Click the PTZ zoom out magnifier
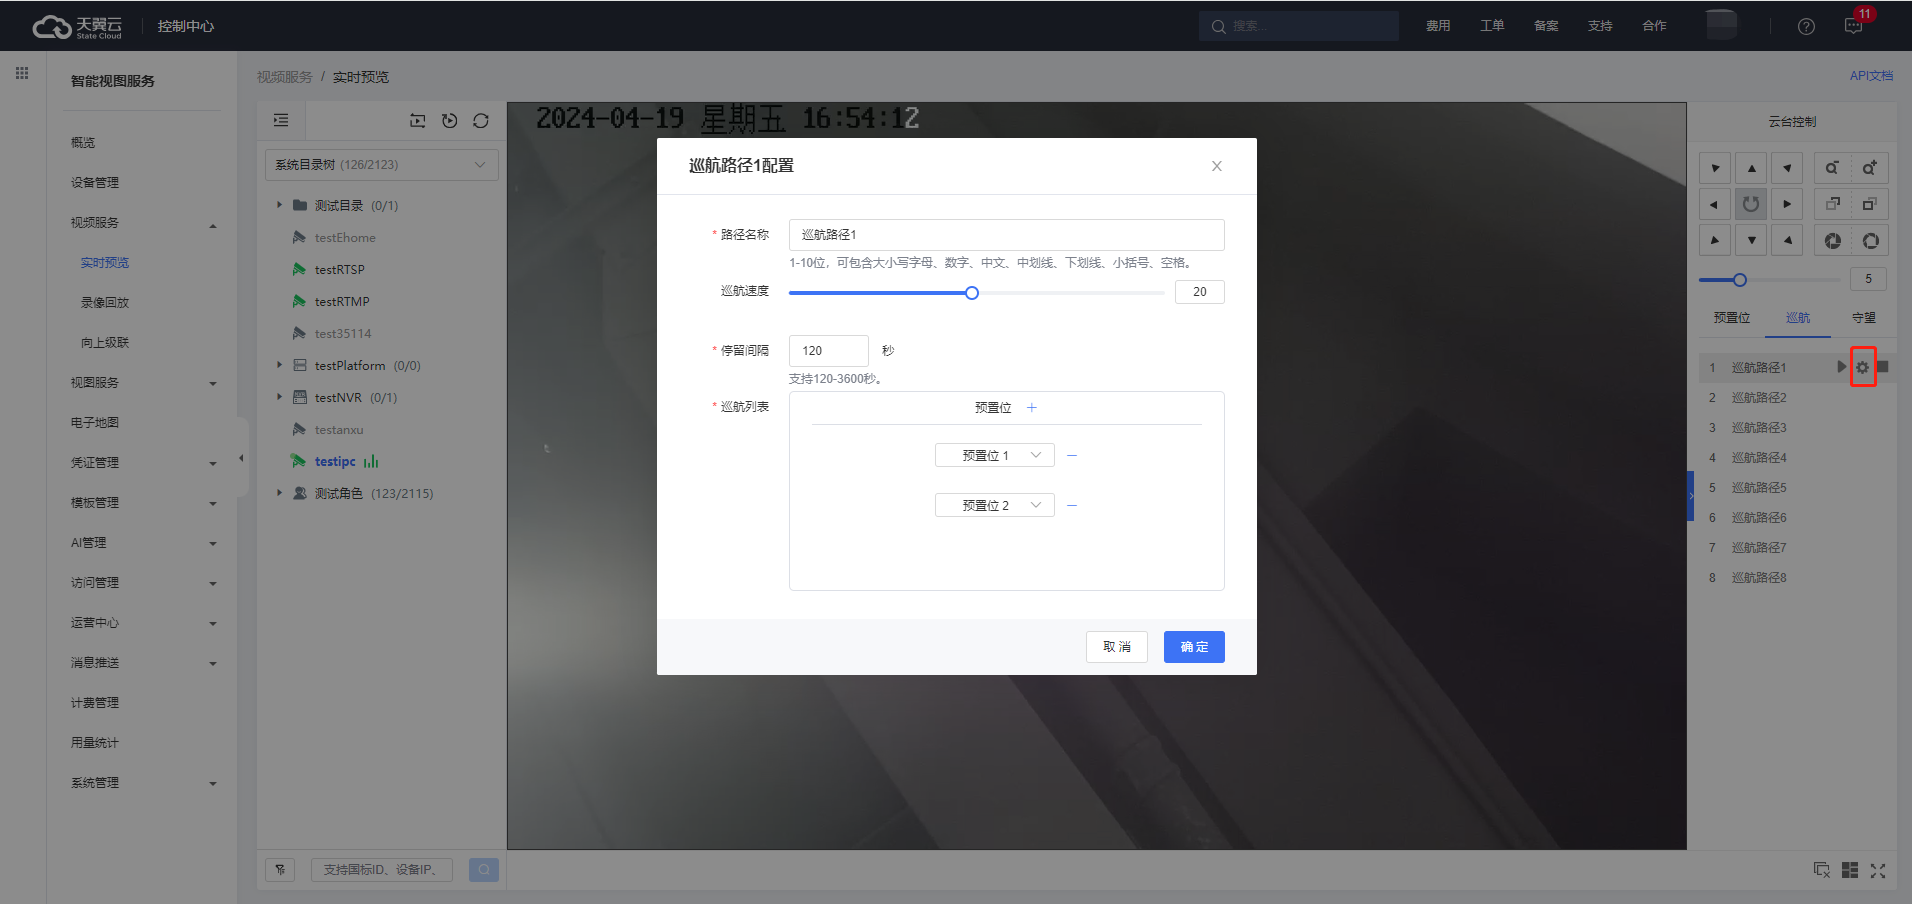This screenshot has height=904, width=1912. [x=1832, y=168]
